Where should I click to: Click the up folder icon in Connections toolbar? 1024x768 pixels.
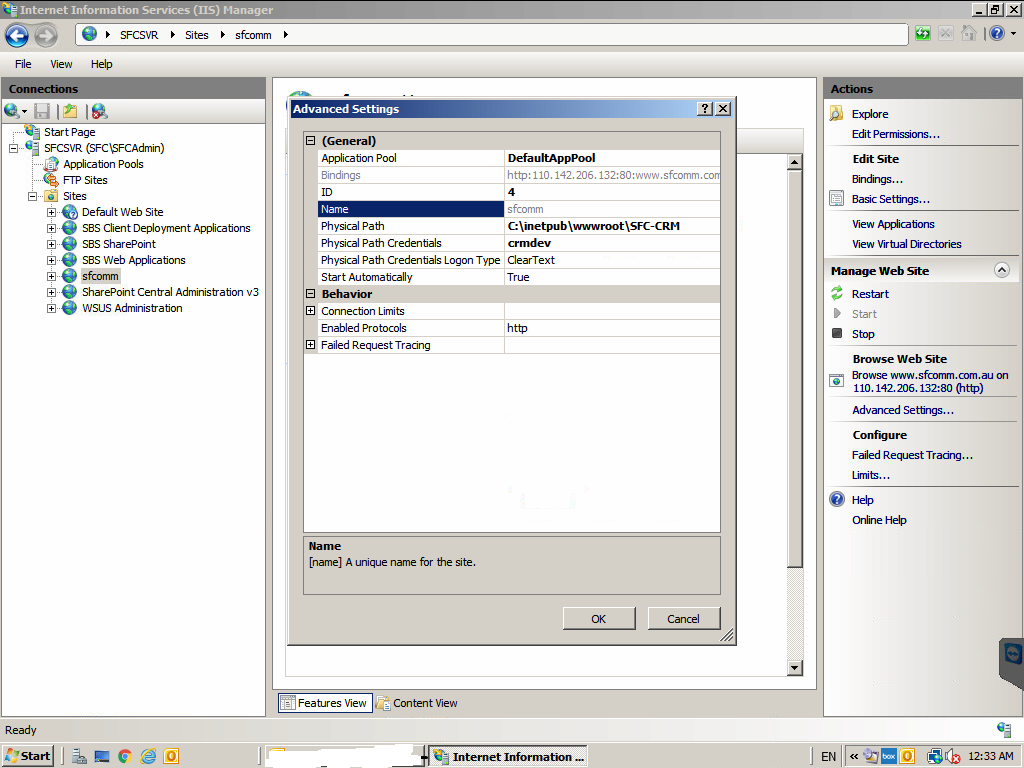tap(70, 112)
